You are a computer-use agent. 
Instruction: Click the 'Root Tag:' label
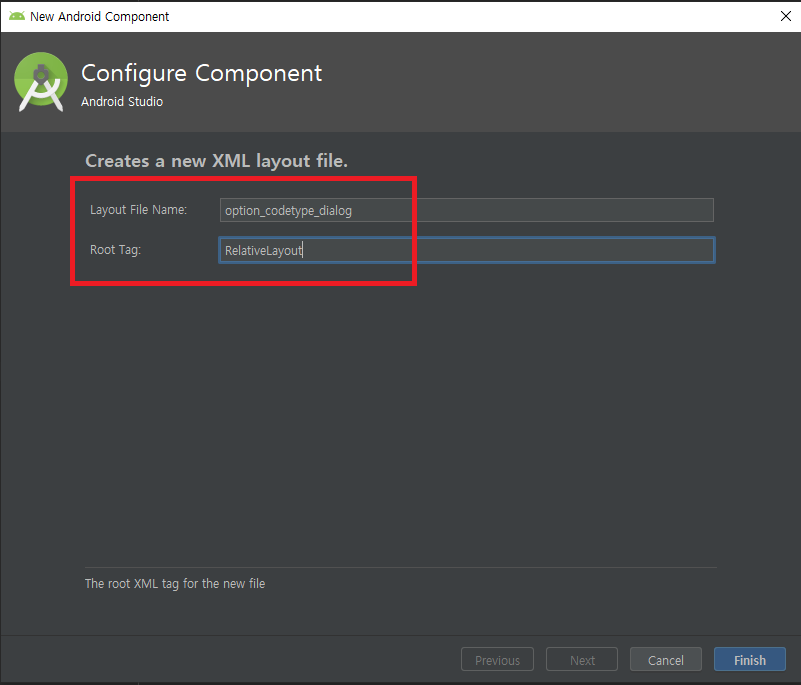(x=115, y=250)
